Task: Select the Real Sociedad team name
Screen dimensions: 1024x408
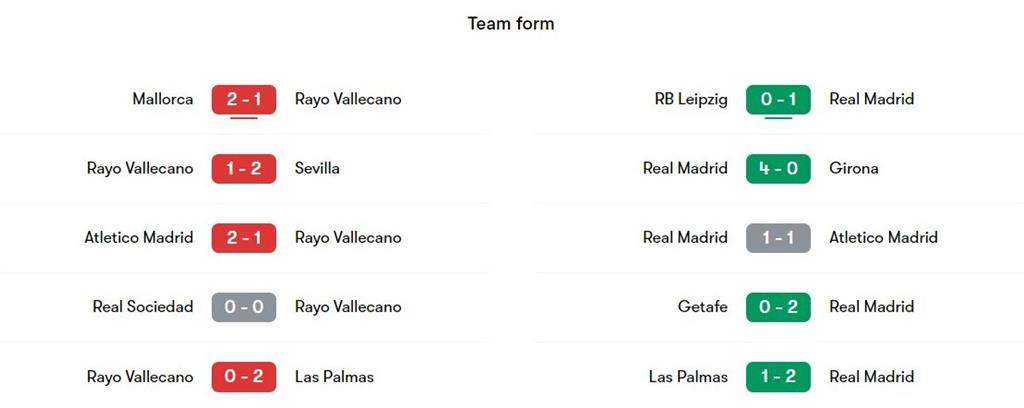Action: [x=143, y=307]
